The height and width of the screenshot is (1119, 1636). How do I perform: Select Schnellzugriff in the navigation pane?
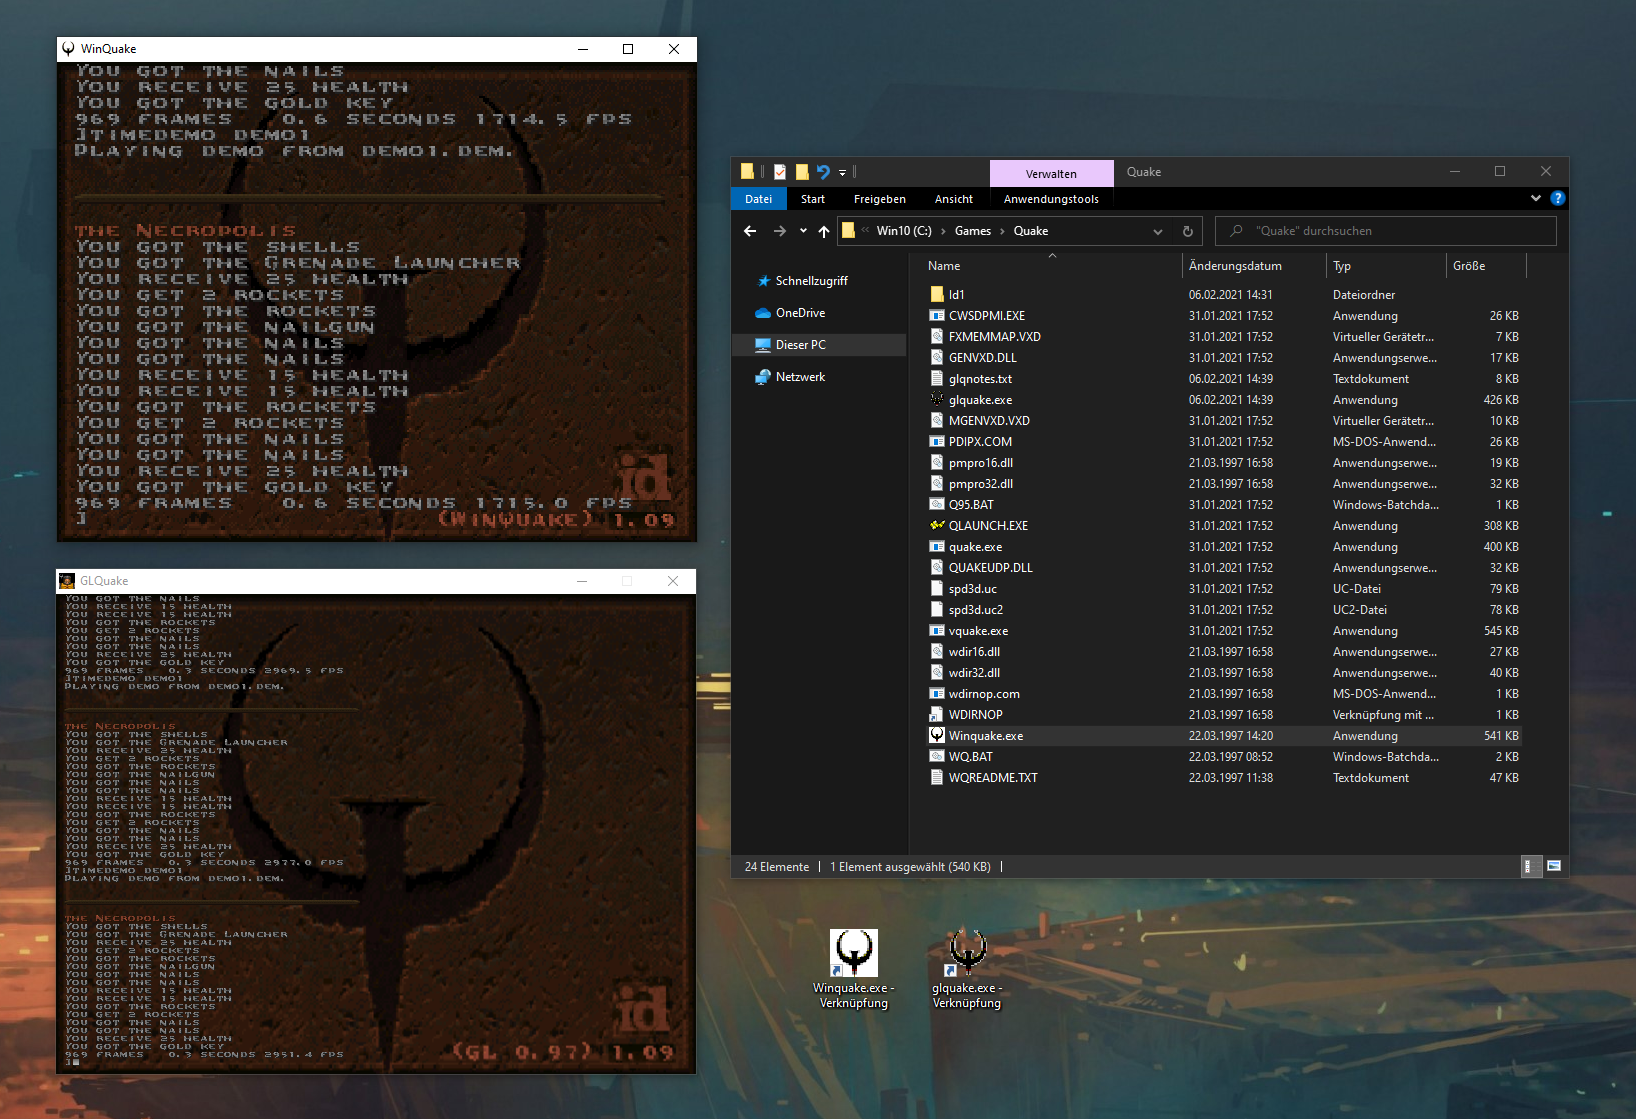tap(811, 281)
